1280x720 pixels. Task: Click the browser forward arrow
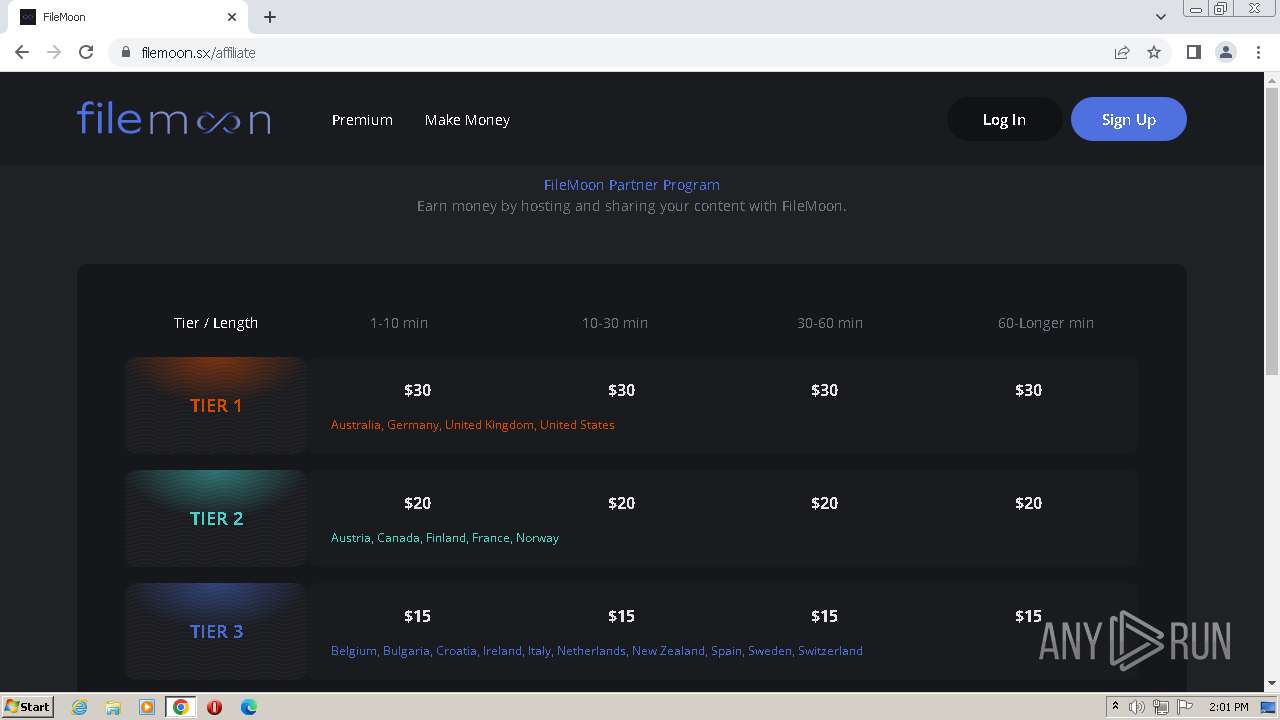[x=54, y=52]
